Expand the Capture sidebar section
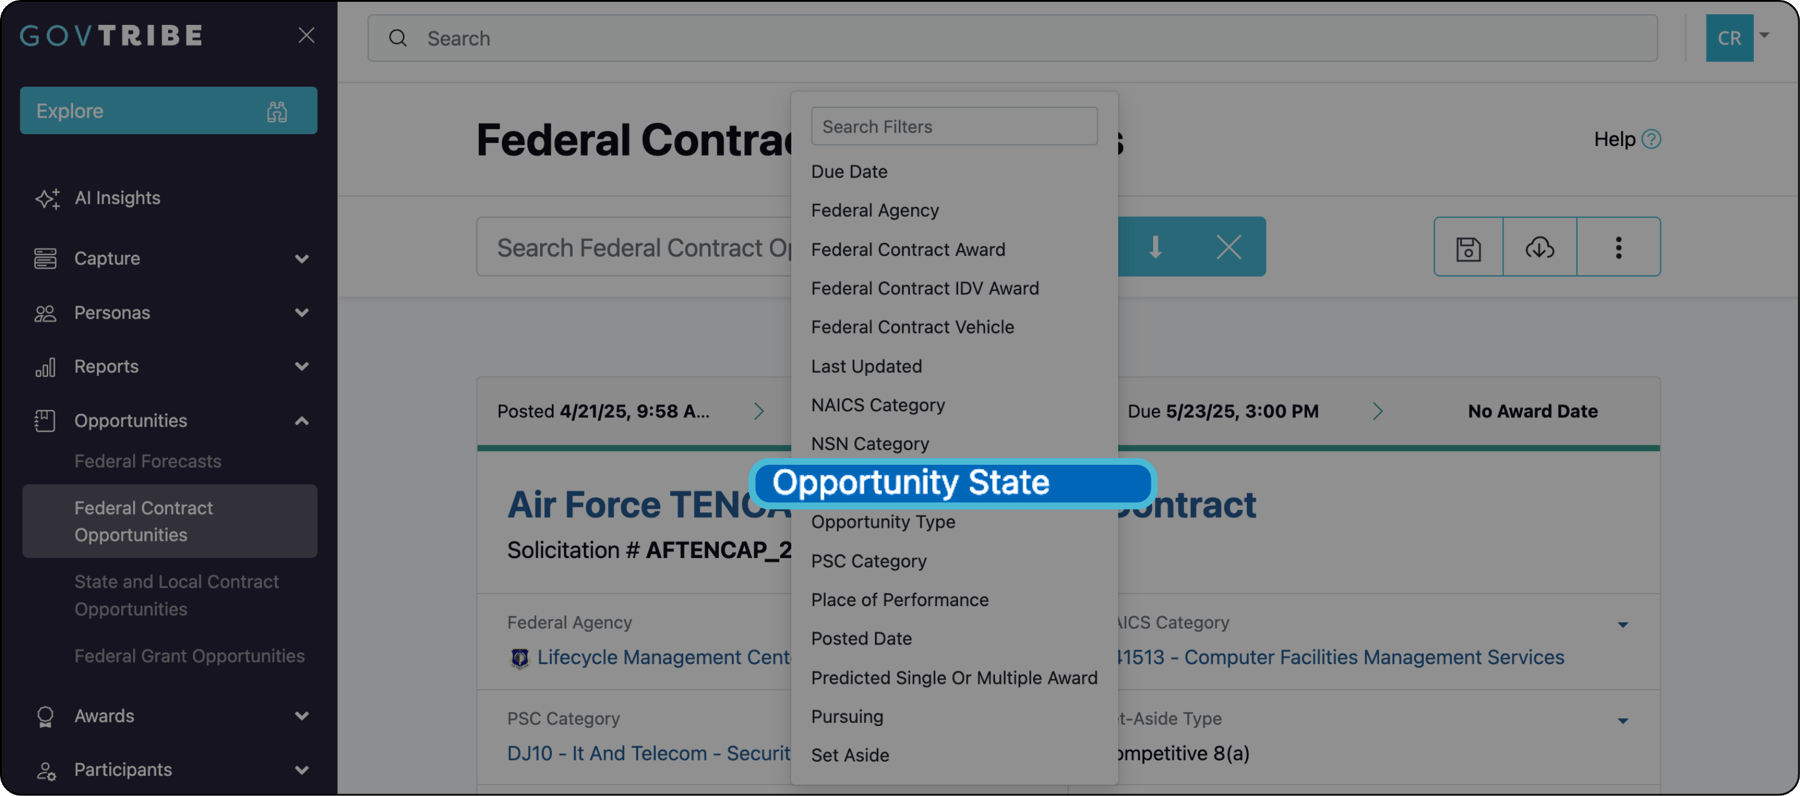The width and height of the screenshot is (1800, 796). pyautogui.click(x=302, y=258)
